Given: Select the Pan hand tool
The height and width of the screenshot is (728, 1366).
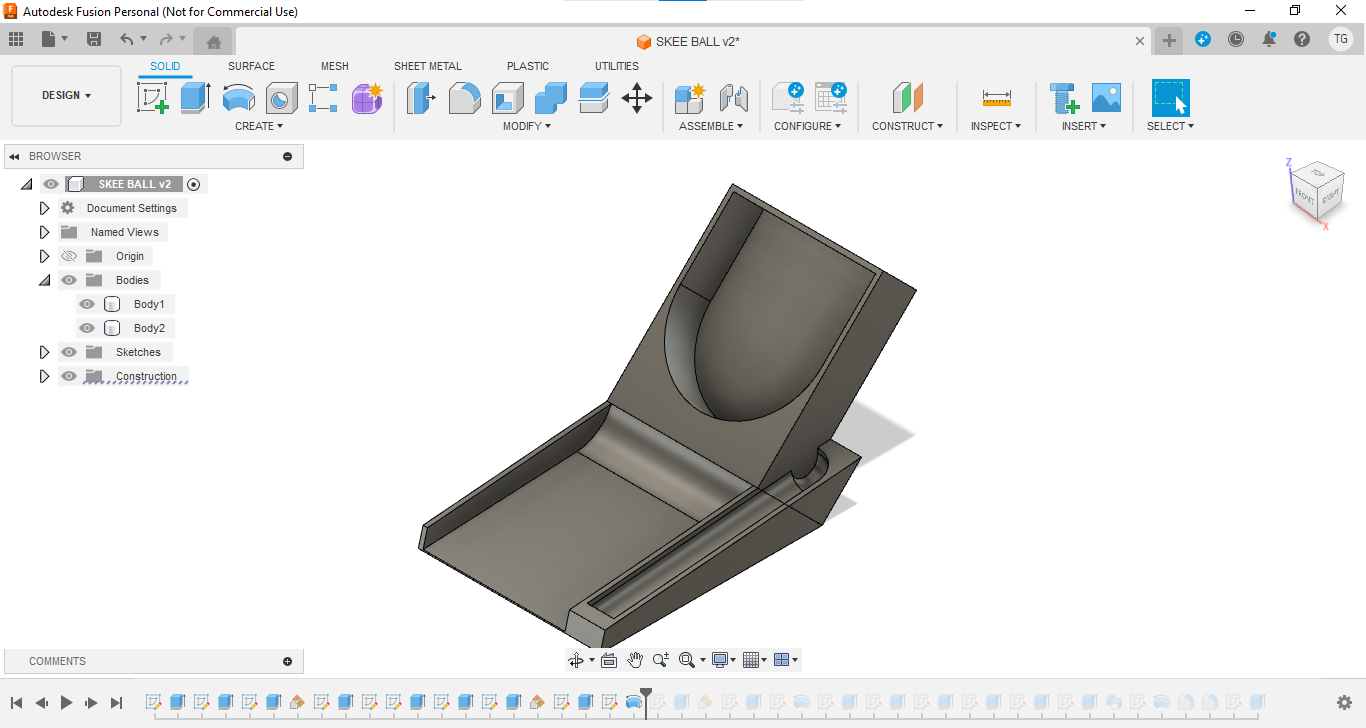Looking at the screenshot, I should (635, 659).
